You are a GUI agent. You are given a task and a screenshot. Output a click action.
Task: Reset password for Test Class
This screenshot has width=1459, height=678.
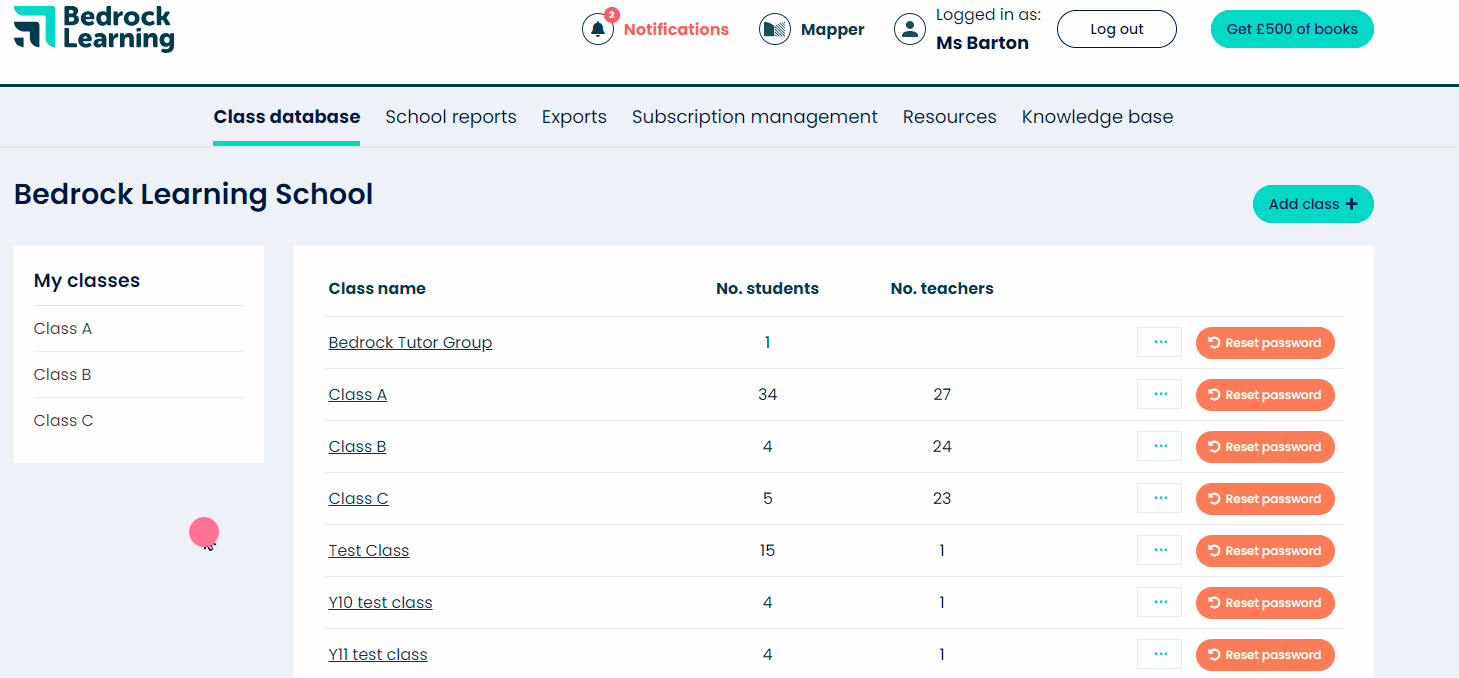coord(1265,551)
